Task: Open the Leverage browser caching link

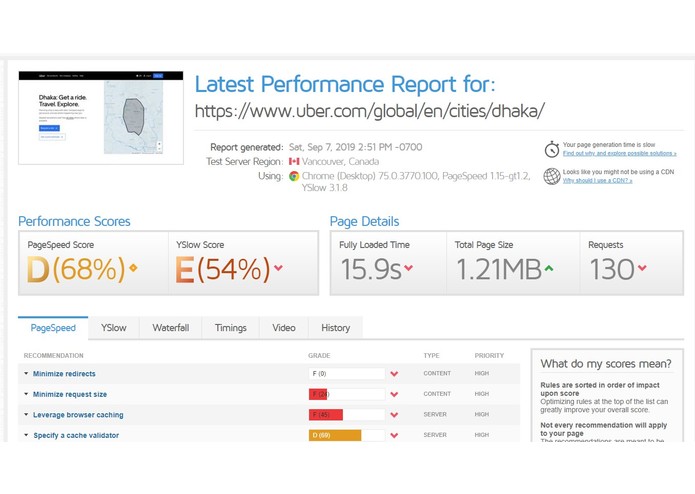Action: click(x=78, y=415)
